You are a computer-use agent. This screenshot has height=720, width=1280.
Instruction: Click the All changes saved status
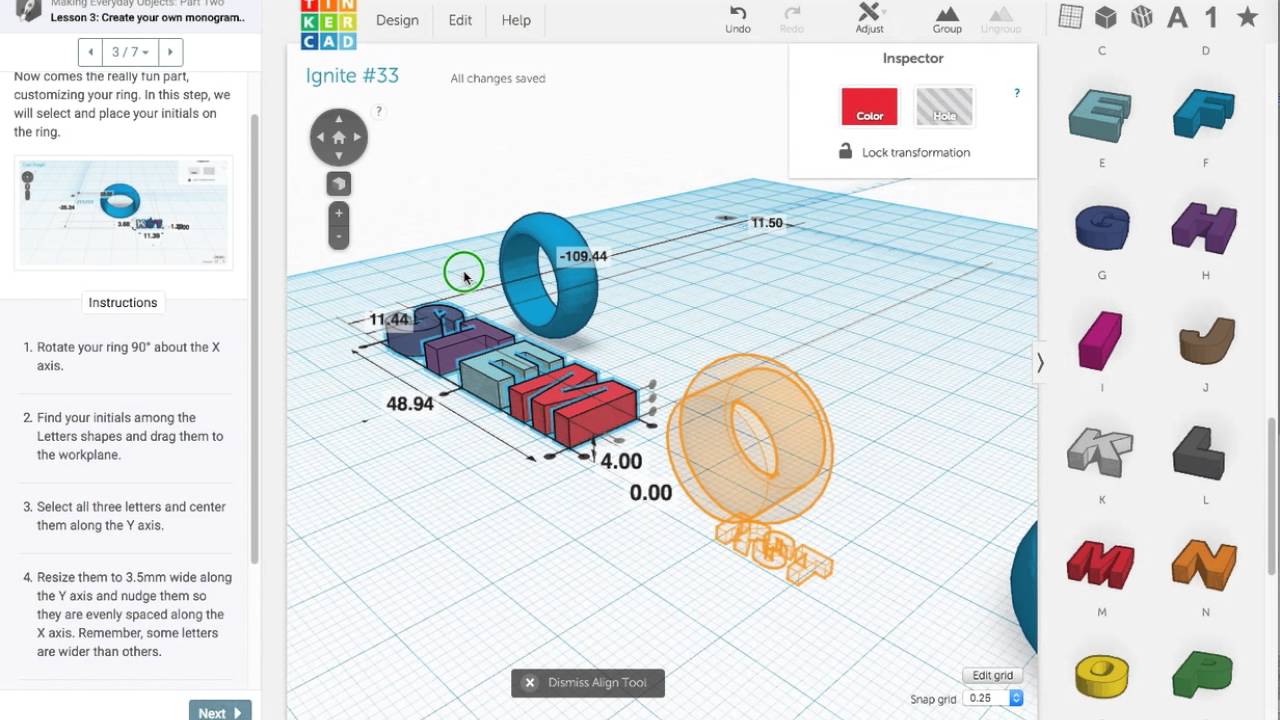click(x=498, y=78)
